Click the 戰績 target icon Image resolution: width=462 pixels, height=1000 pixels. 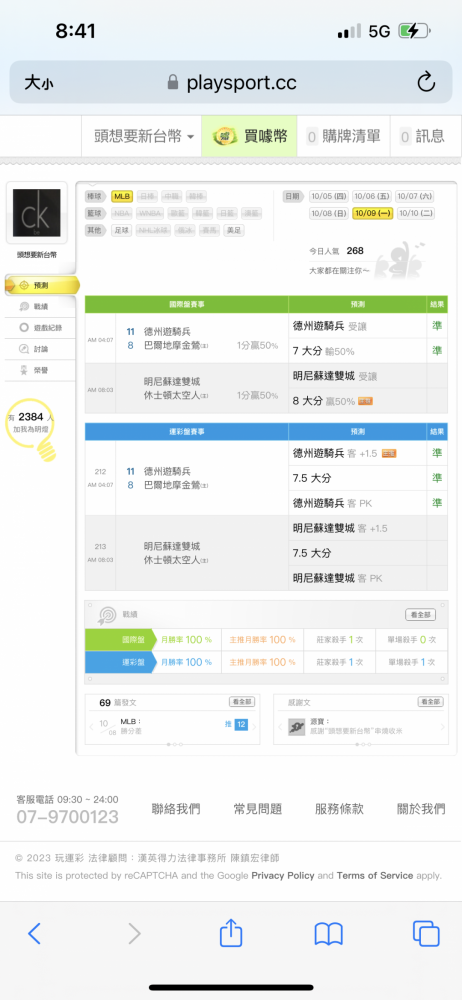pyautogui.click(x=107, y=615)
